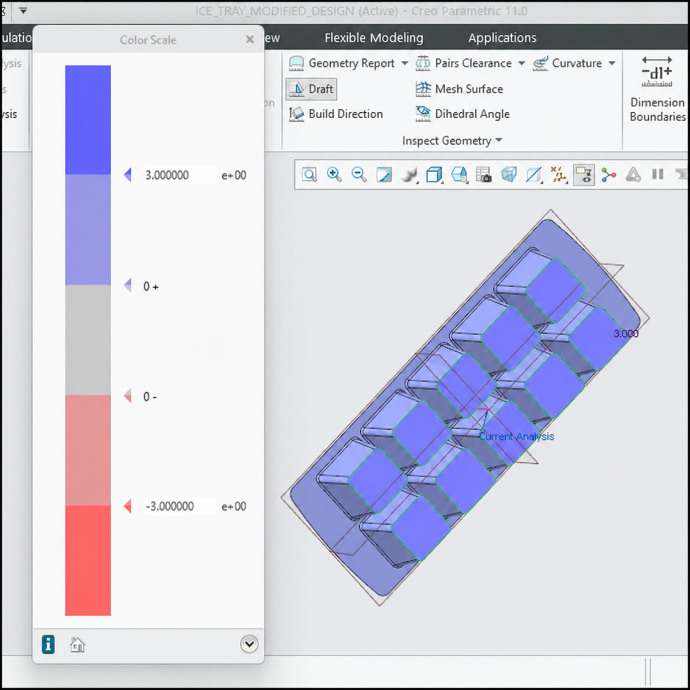Viewport: 690px width, 690px height.
Task: Expand the Geometry Report dropdown arrow
Action: point(404,63)
